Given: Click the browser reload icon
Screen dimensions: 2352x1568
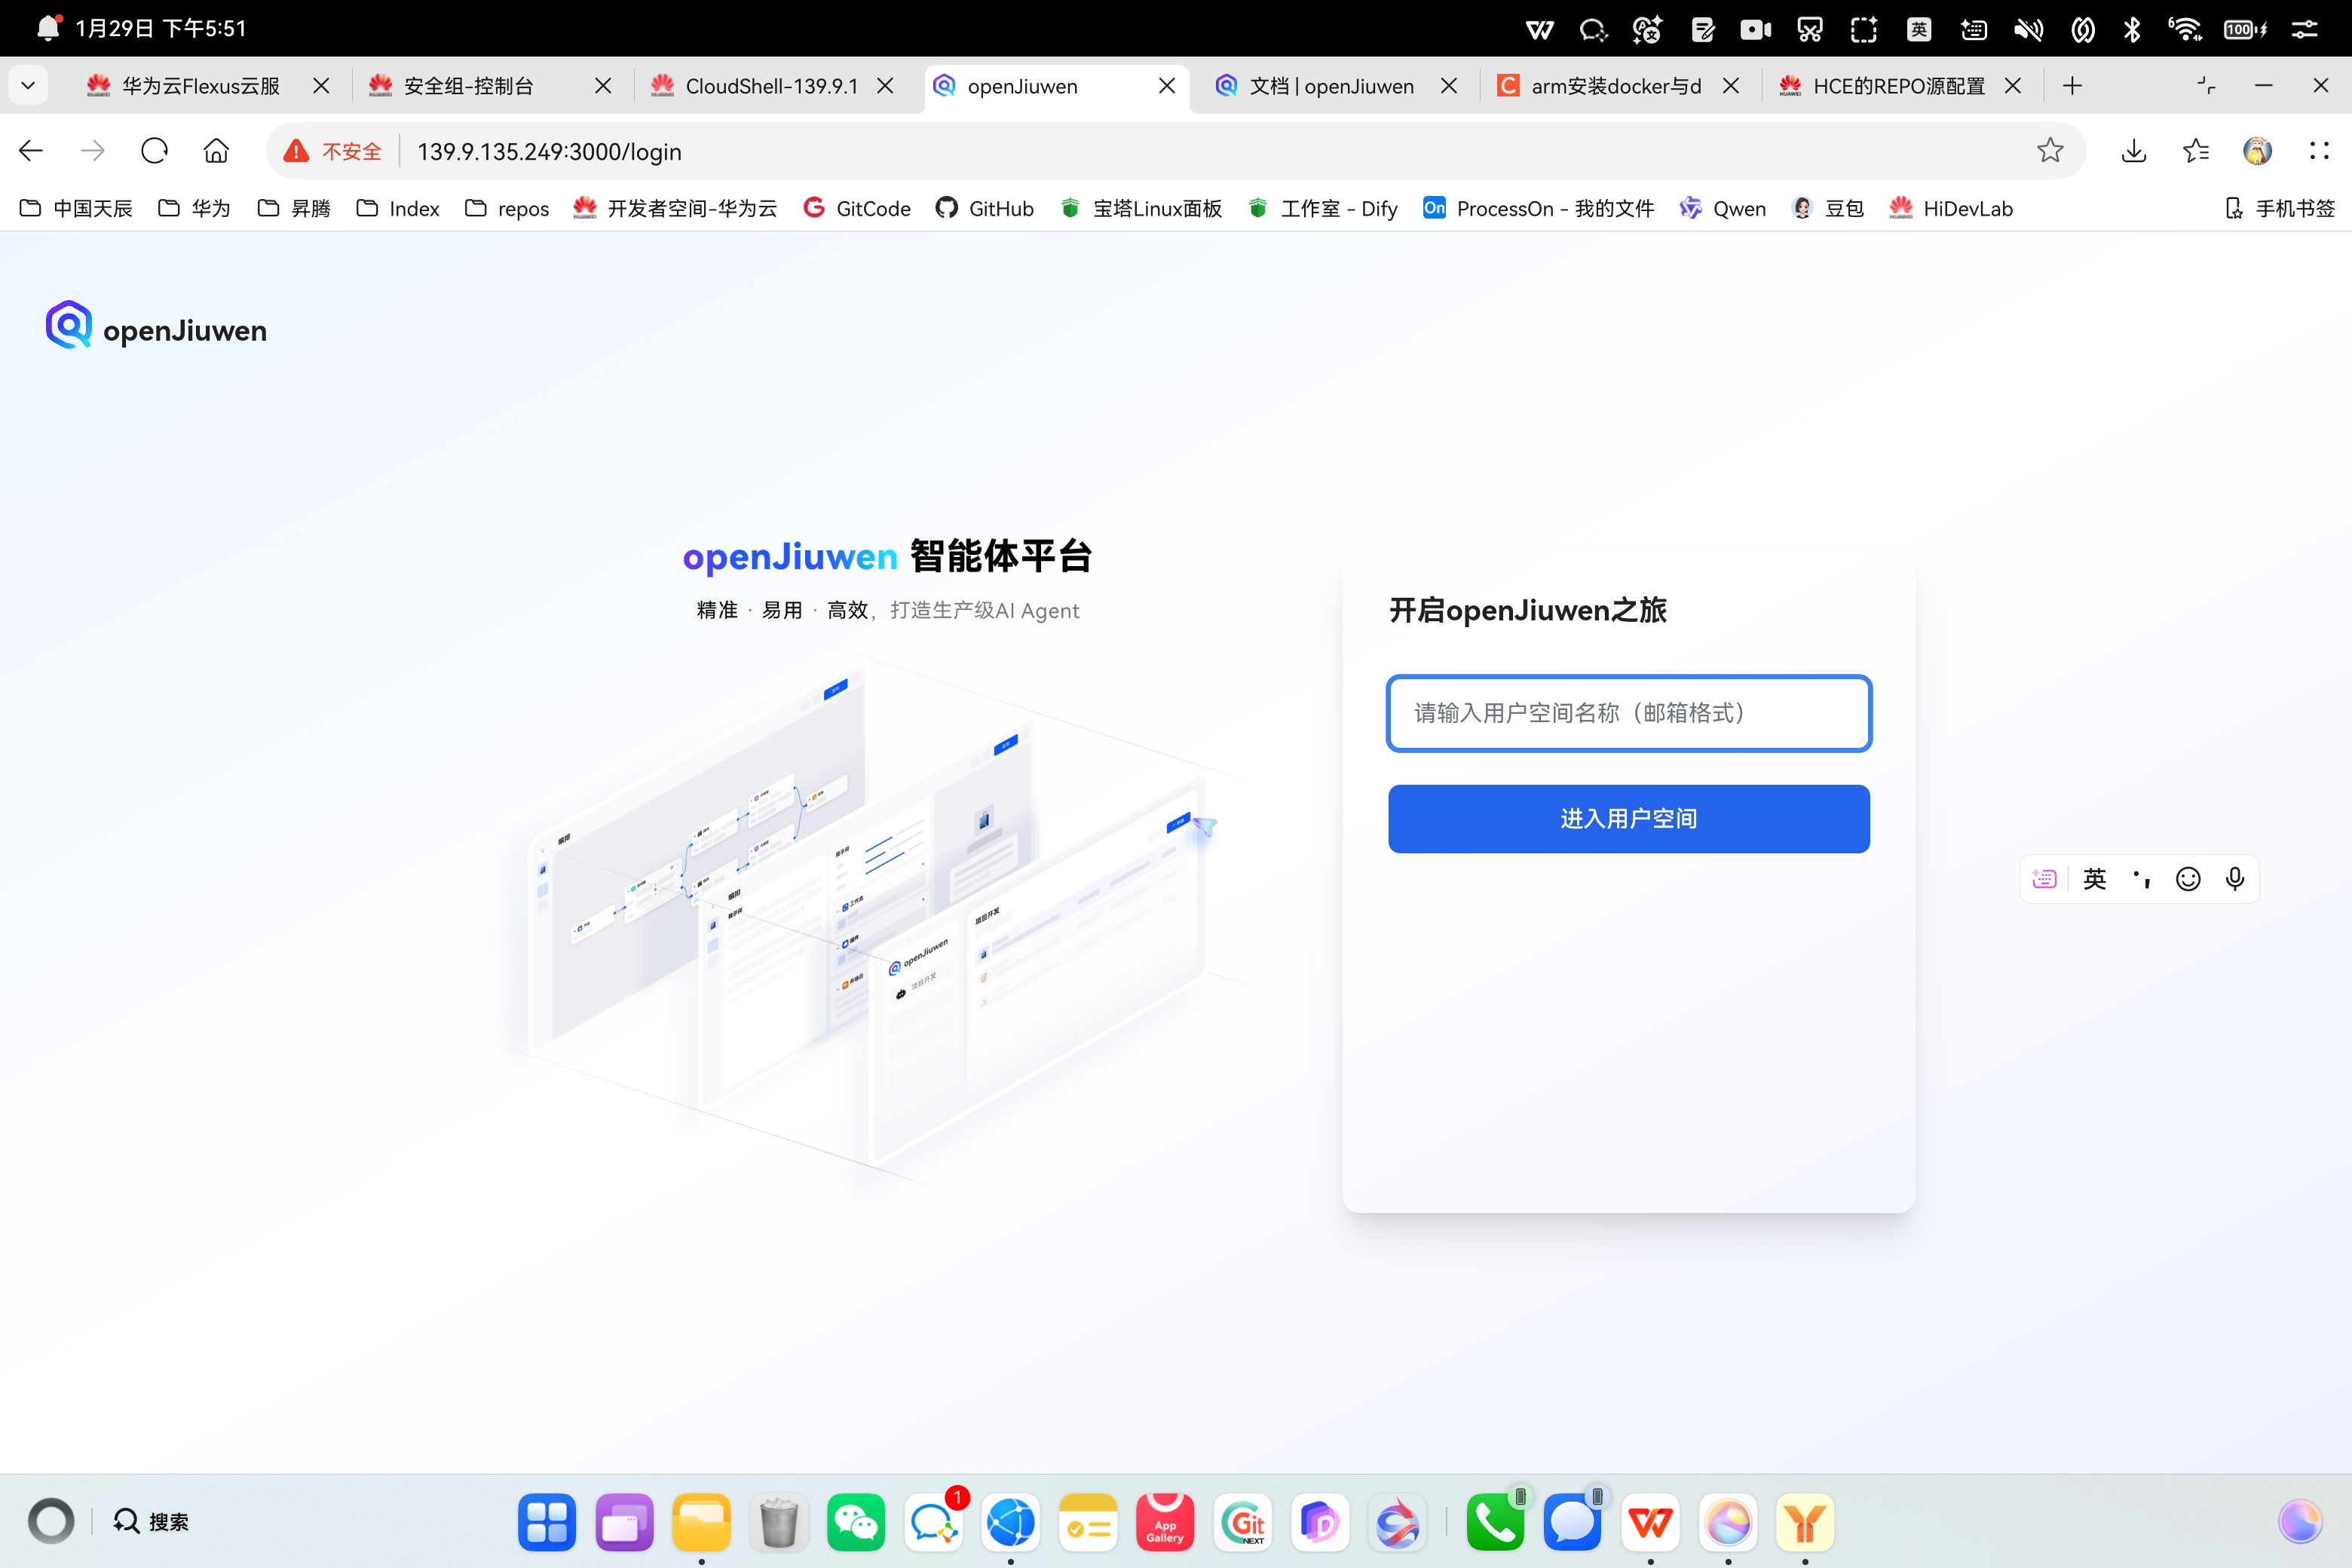Looking at the screenshot, I should click(x=154, y=151).
